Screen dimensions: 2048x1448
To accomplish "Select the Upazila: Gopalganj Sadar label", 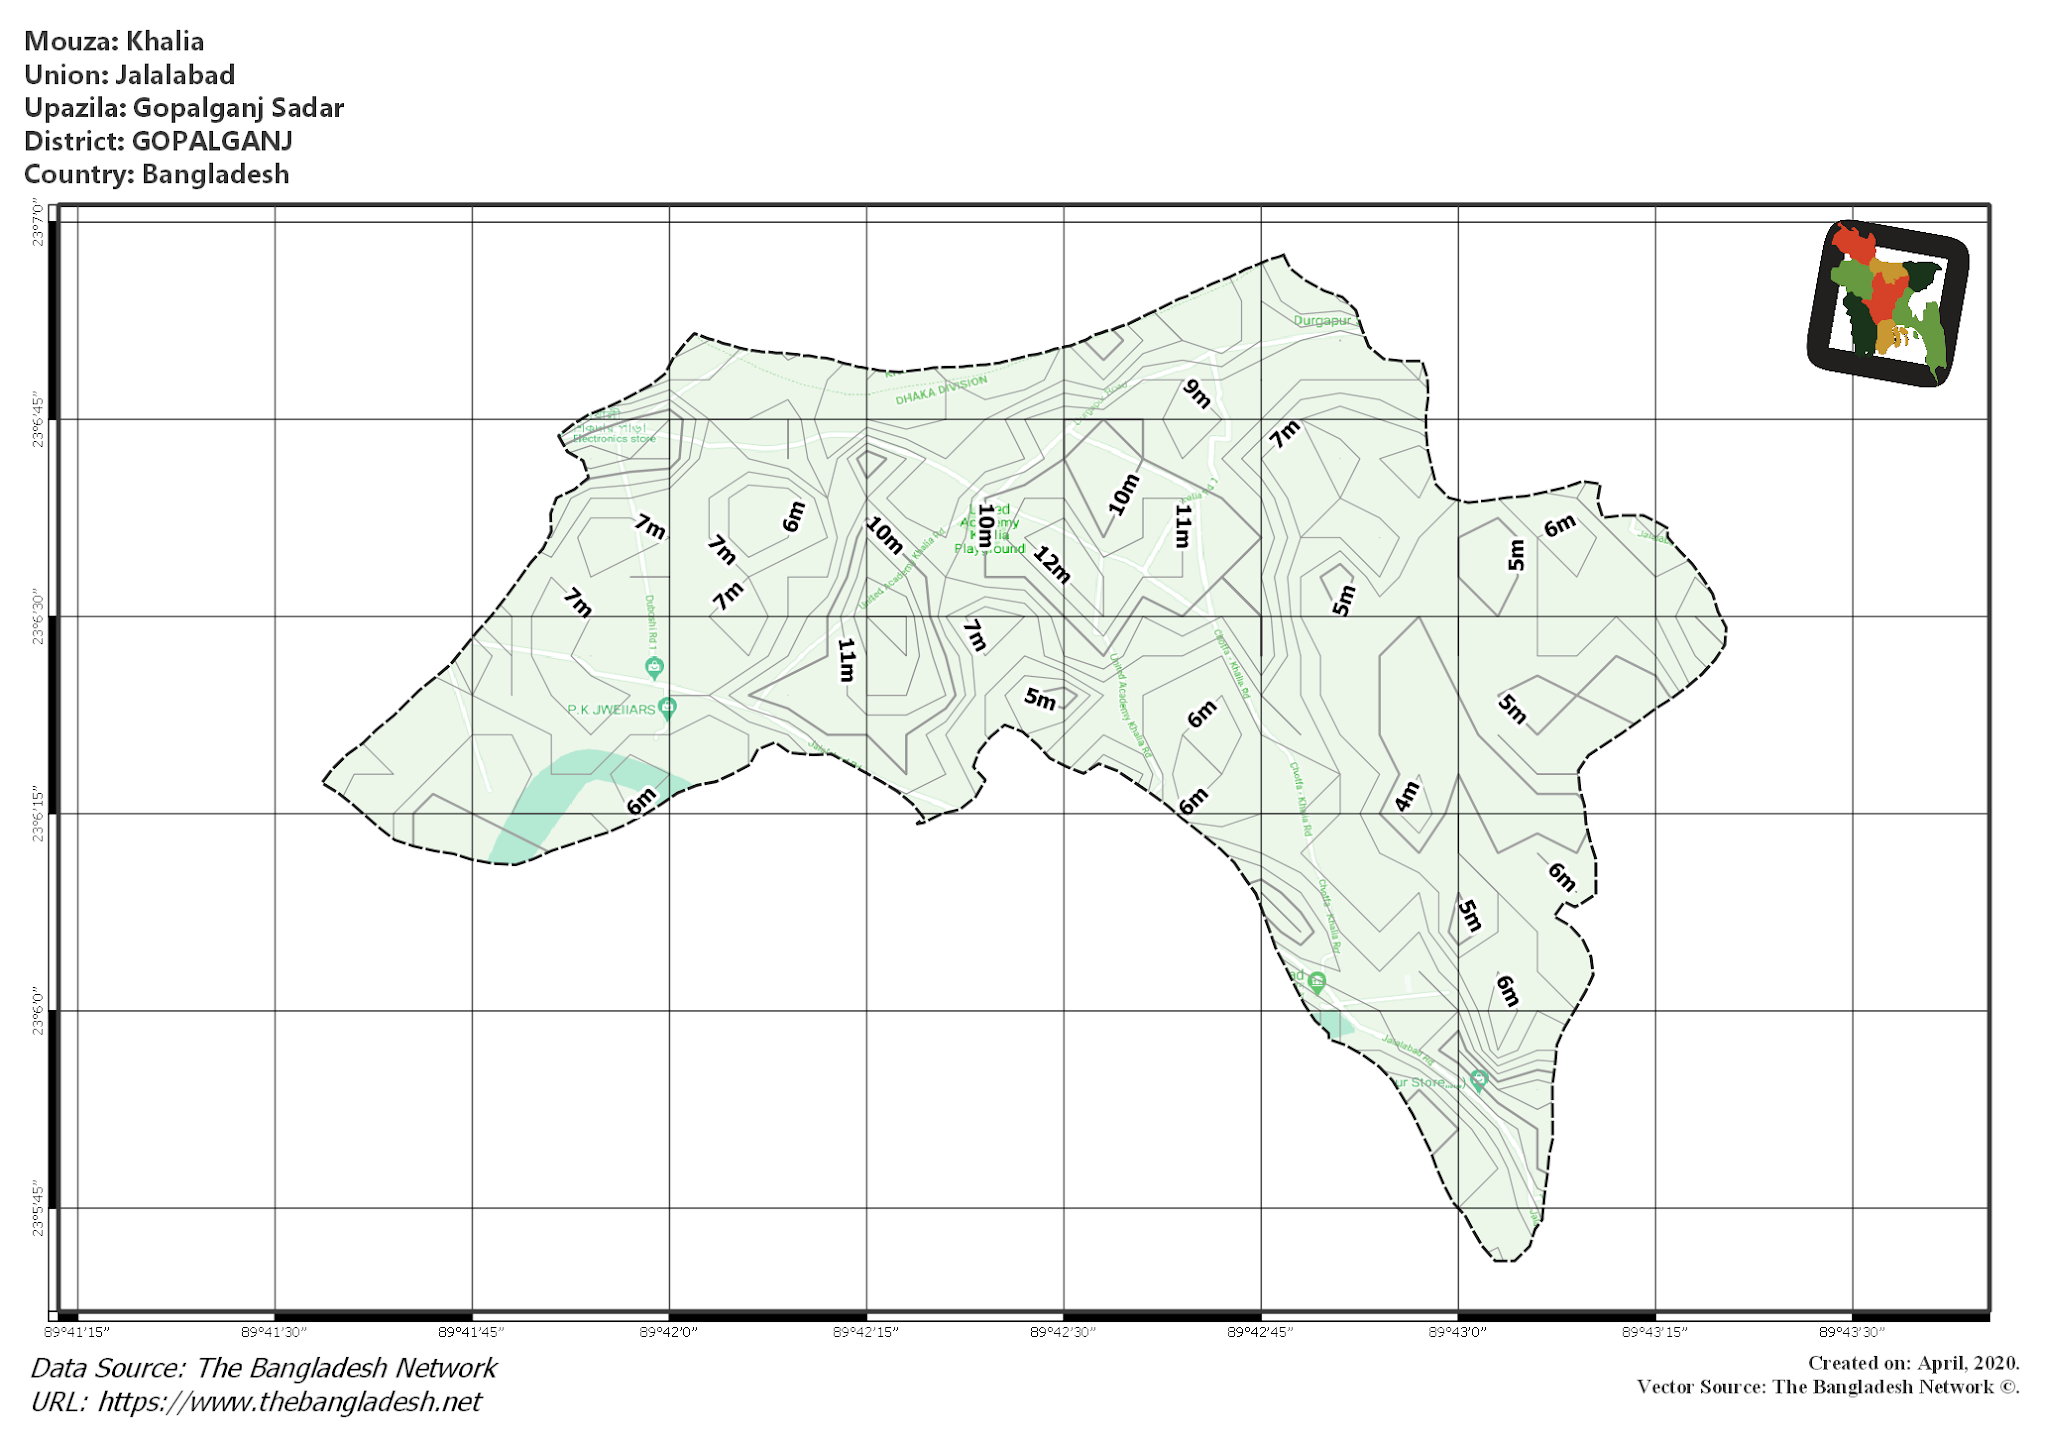I will 186,108.
